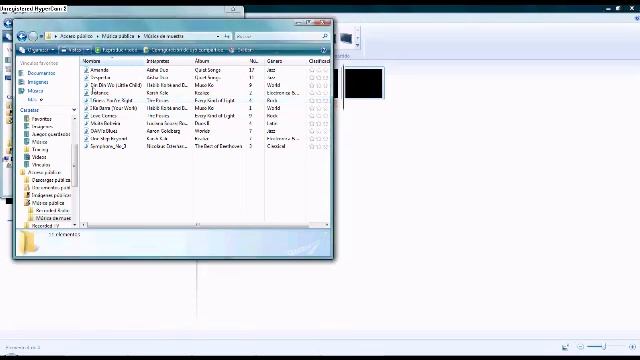Select the Distance song file
640x360 pixels.
[99, 93]
